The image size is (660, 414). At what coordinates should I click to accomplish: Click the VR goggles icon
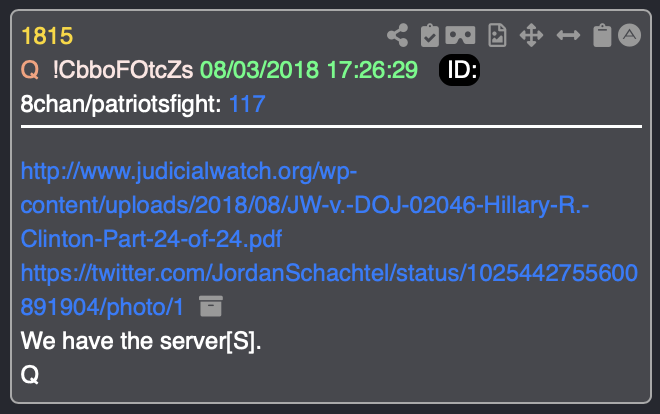[460, 35]
